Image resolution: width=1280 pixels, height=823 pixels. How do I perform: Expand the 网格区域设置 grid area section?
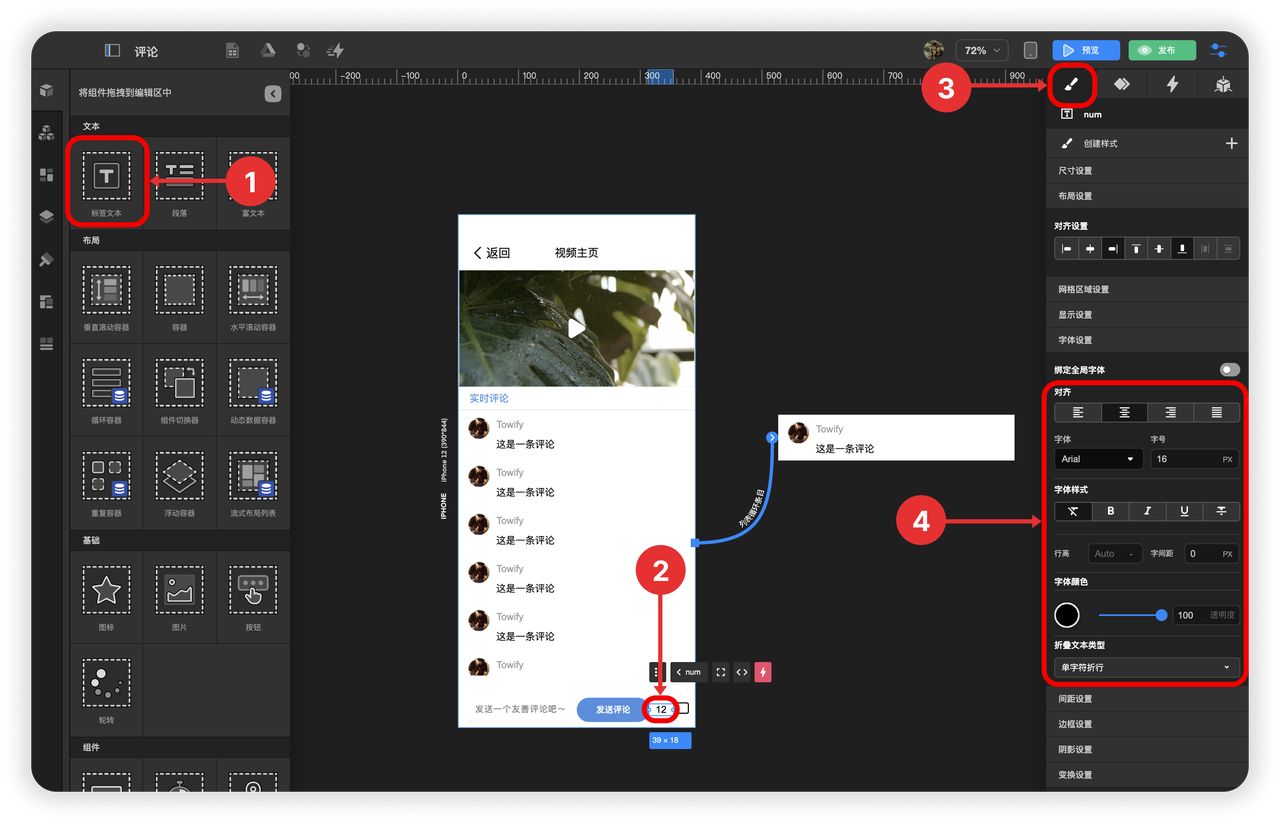point(1147,289)
